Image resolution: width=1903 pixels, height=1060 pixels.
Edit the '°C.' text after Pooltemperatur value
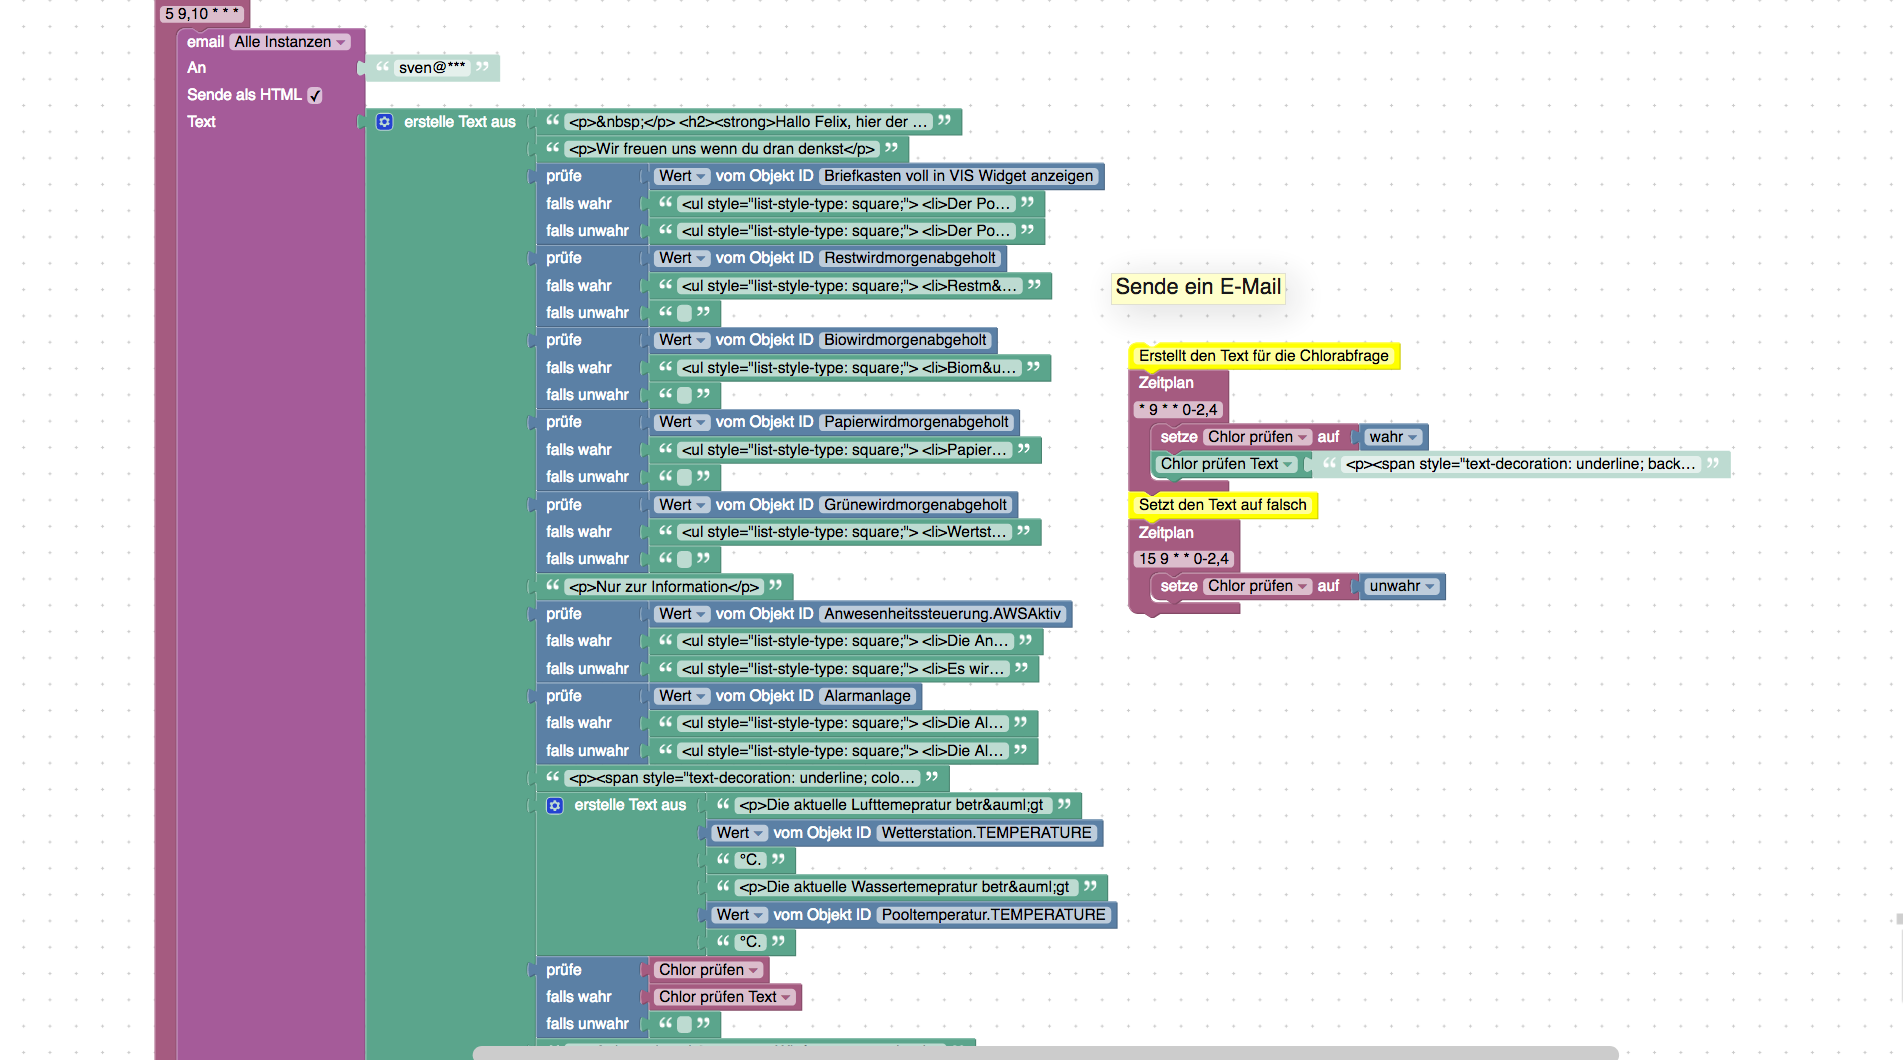[751, 942]
